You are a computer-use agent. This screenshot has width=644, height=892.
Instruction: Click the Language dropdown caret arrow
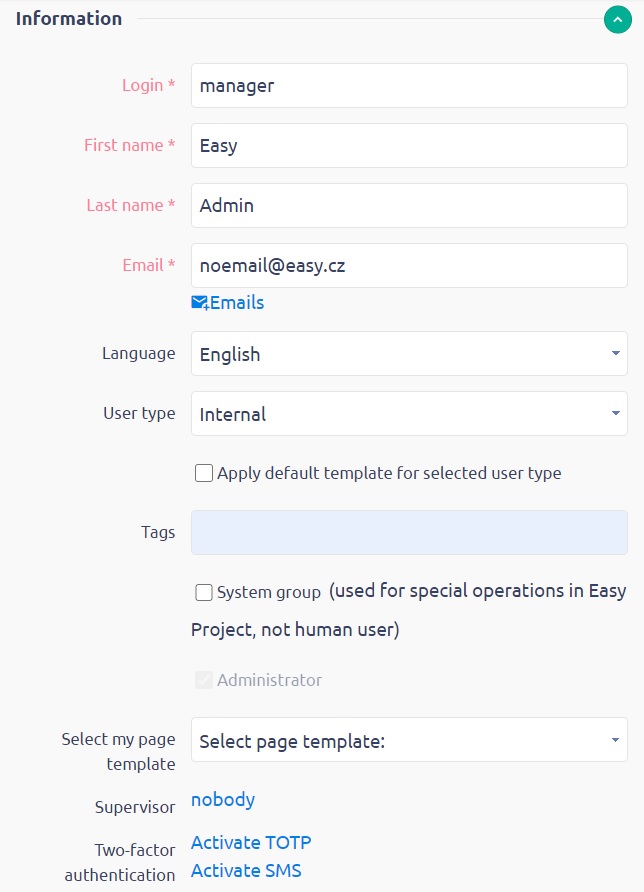click(x=617, y=353)
